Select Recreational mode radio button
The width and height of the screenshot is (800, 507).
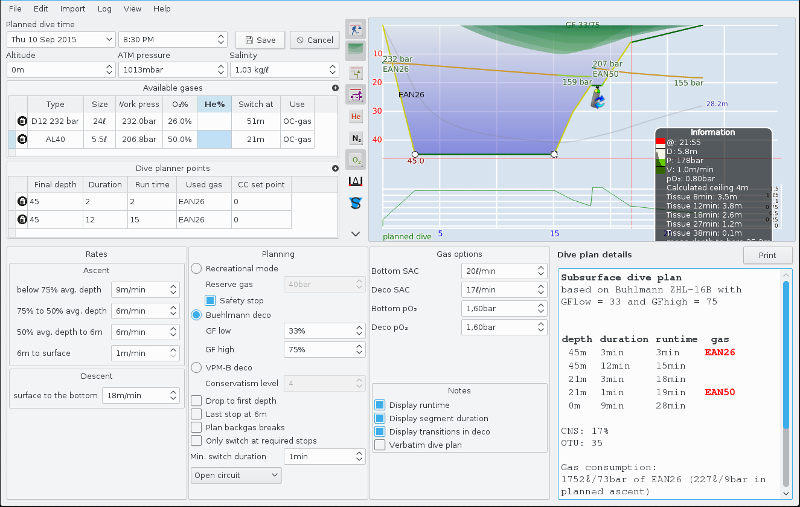[196, 269]
